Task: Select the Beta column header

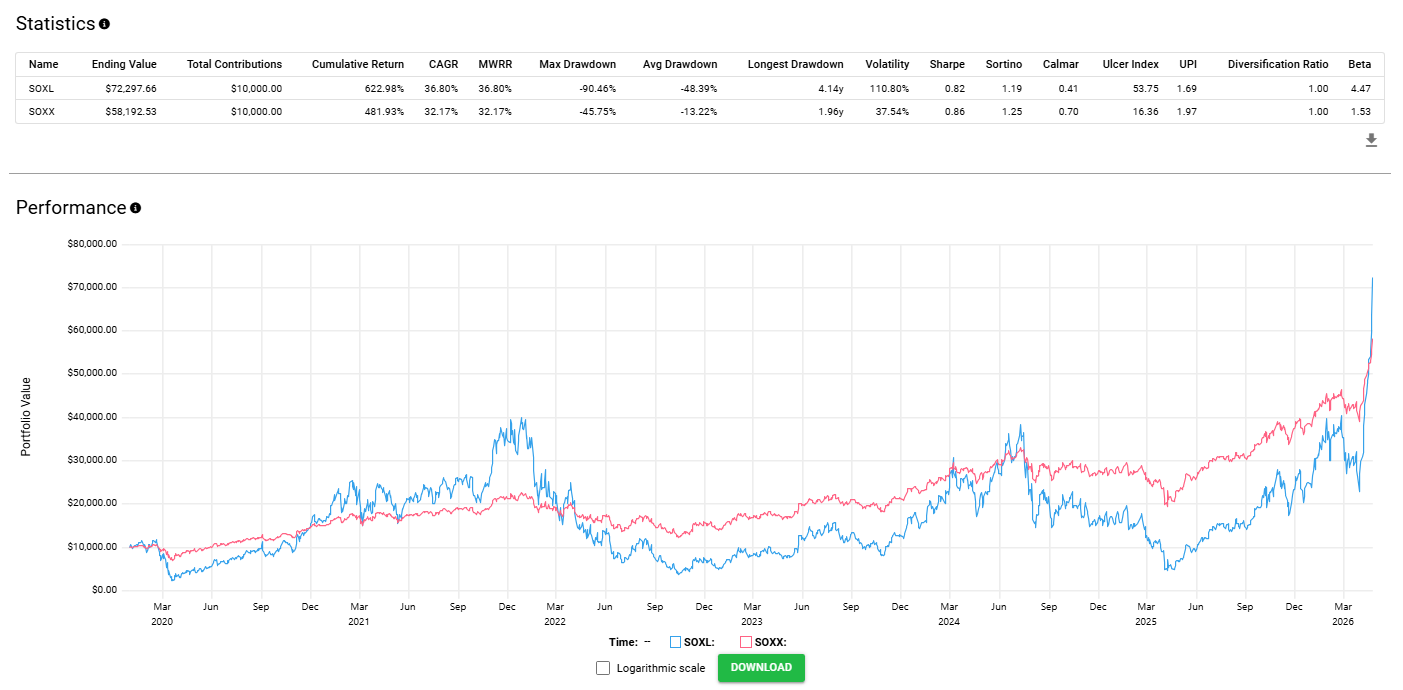Action: point(1359,64)
